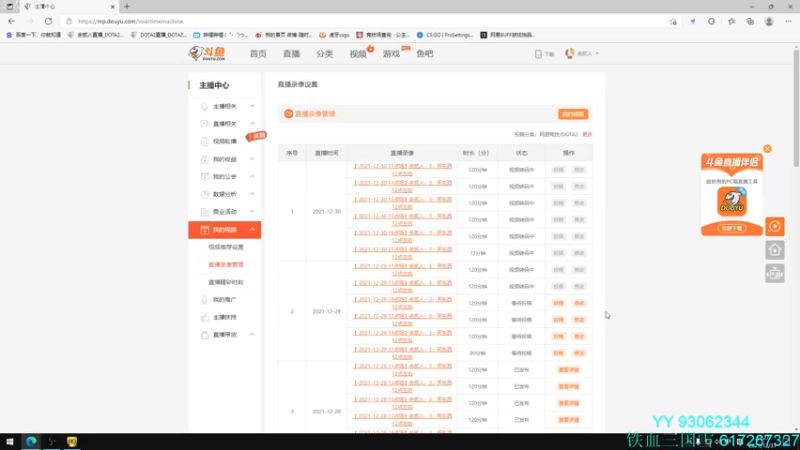Click the home floating side icon
The width and height of the screenshot is (800, 450).
coord(774,250)
